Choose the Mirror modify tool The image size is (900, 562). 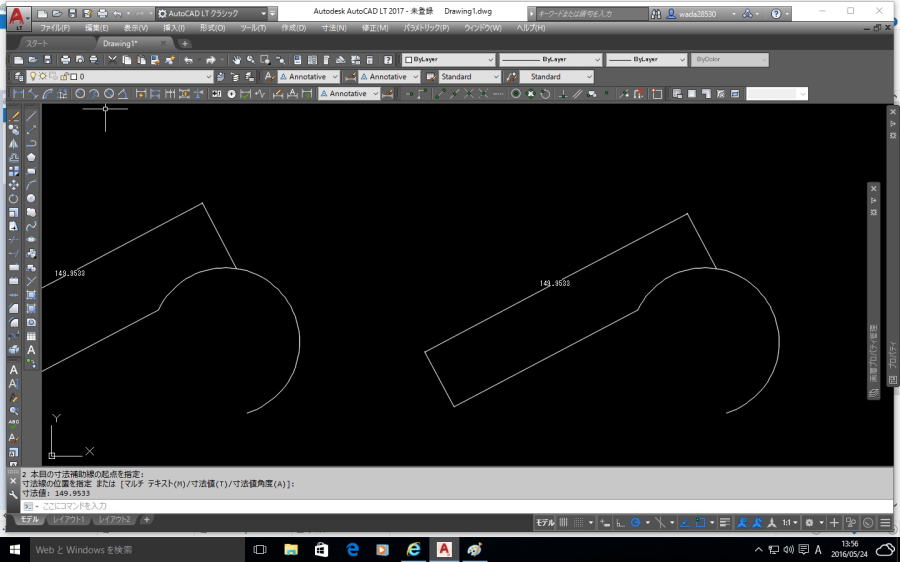(x=14, y=144)
